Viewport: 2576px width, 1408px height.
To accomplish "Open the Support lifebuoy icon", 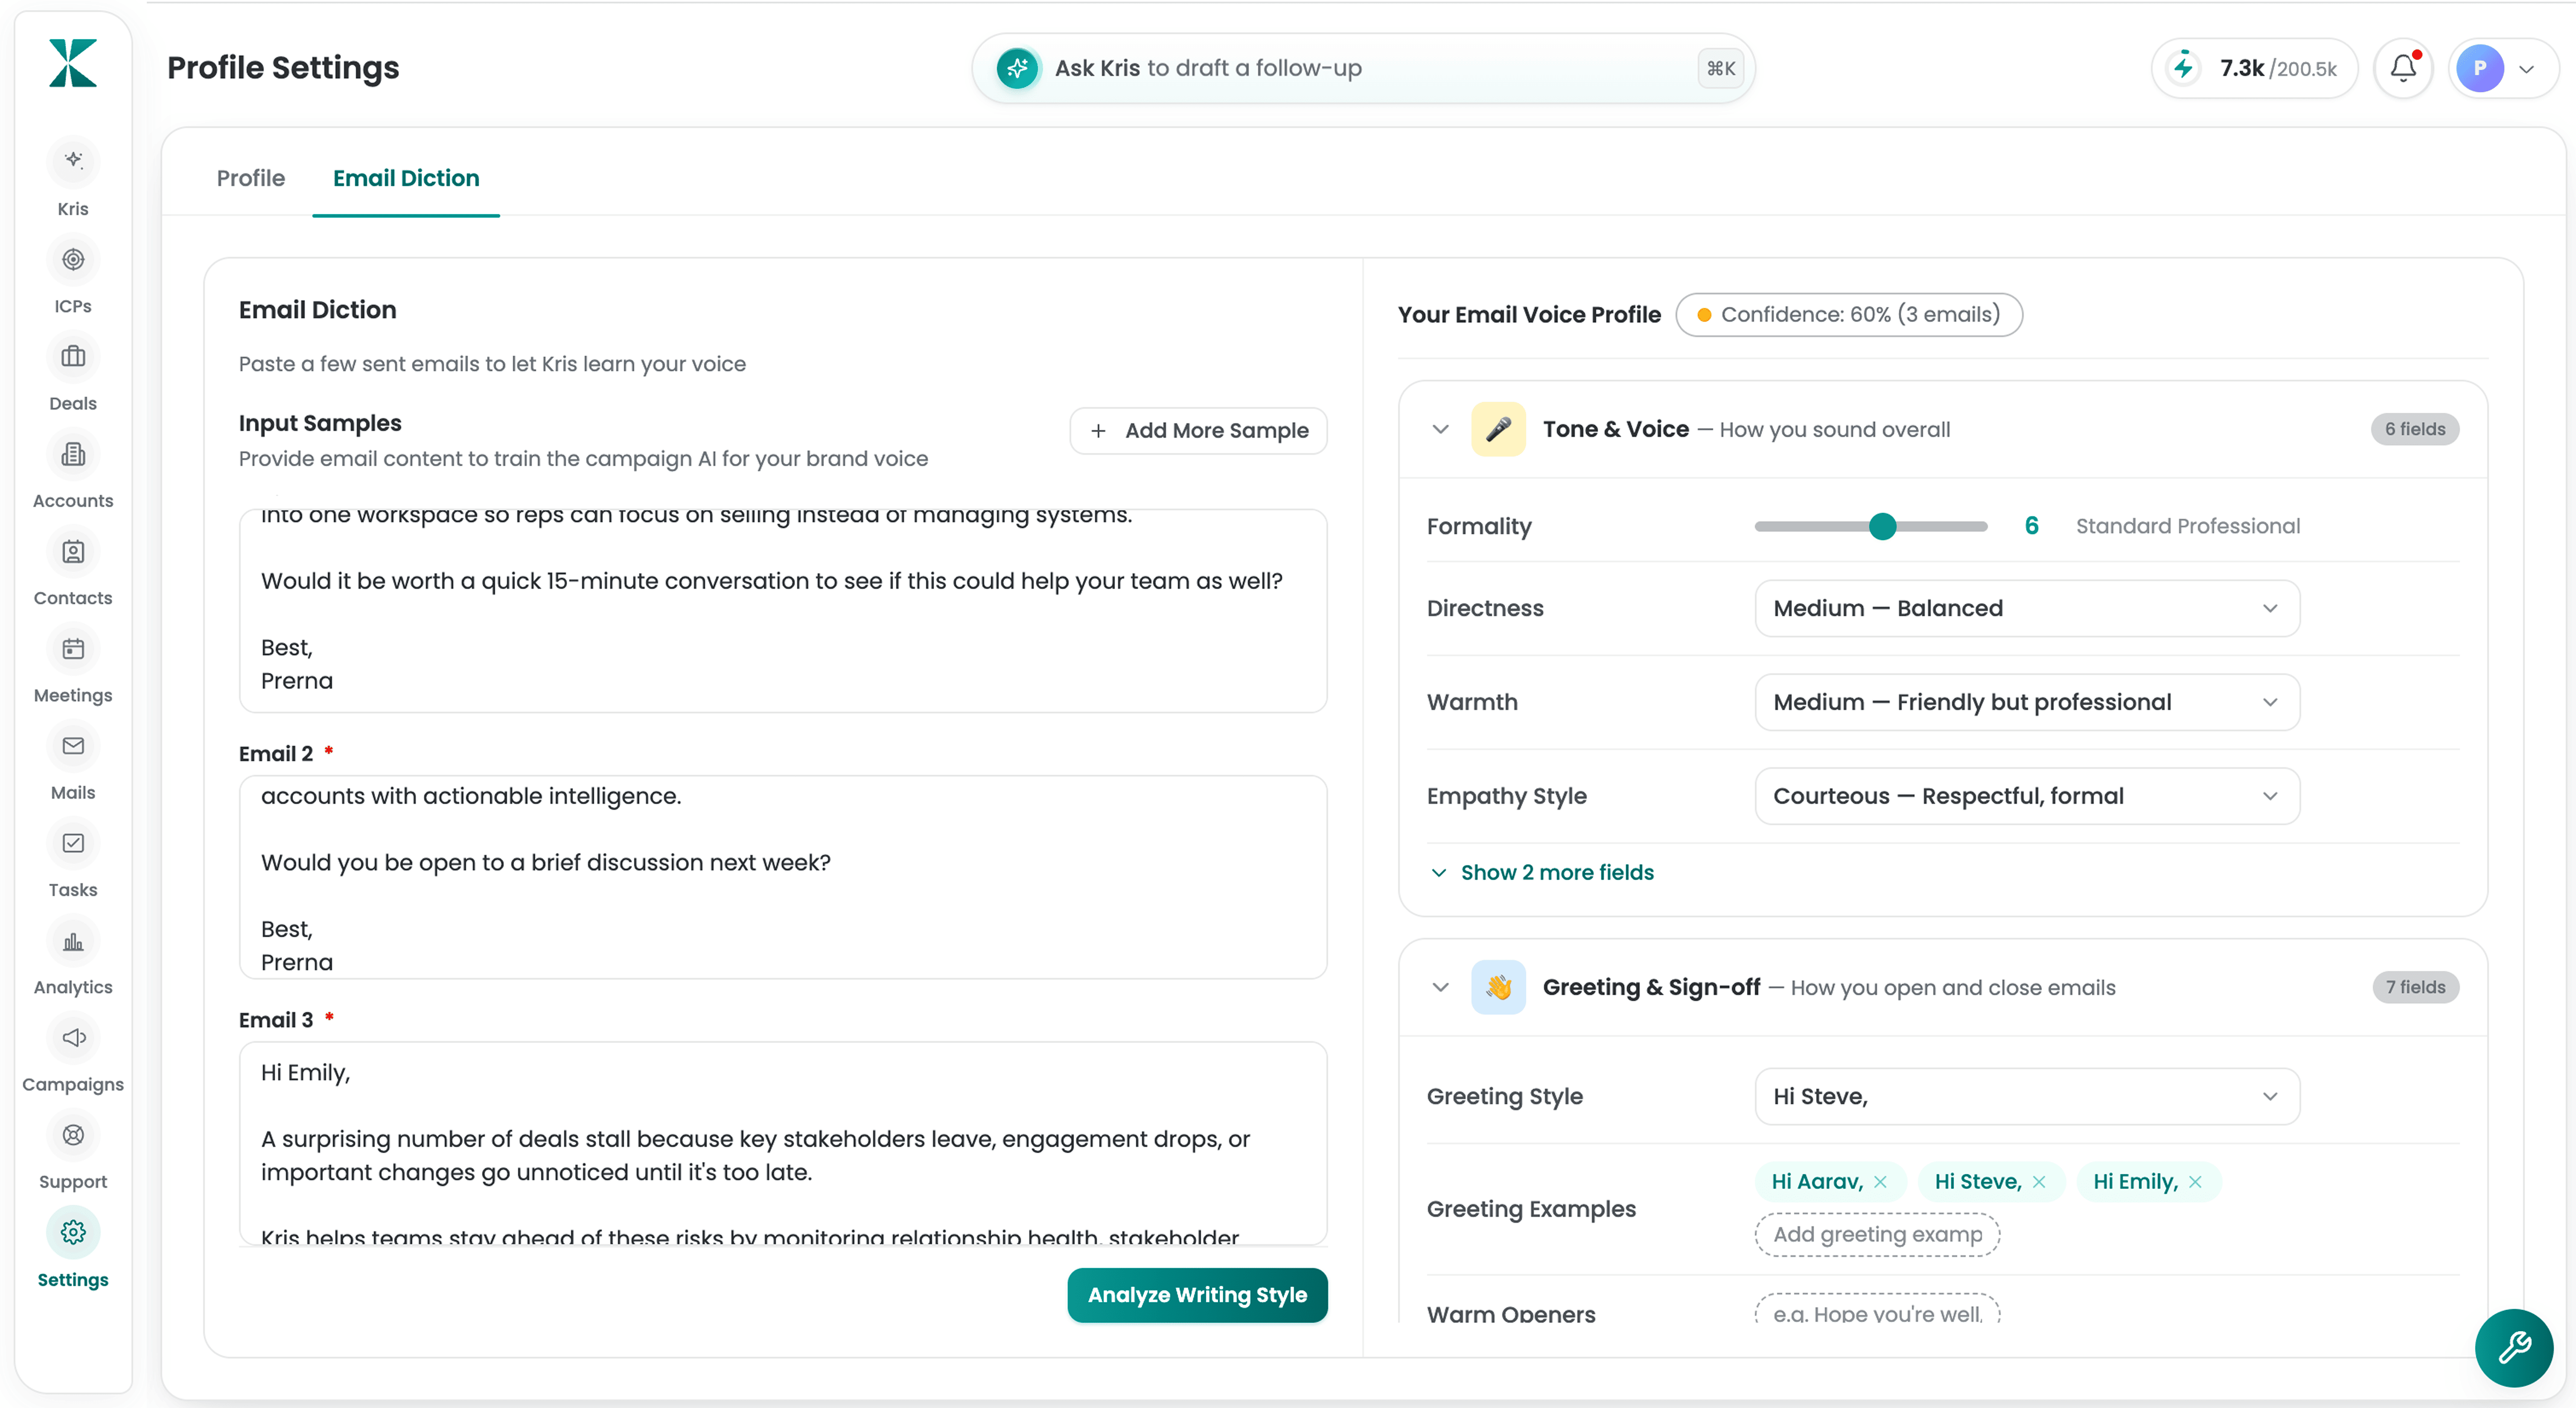I will pyautogui.click(x=73, y=1135).
